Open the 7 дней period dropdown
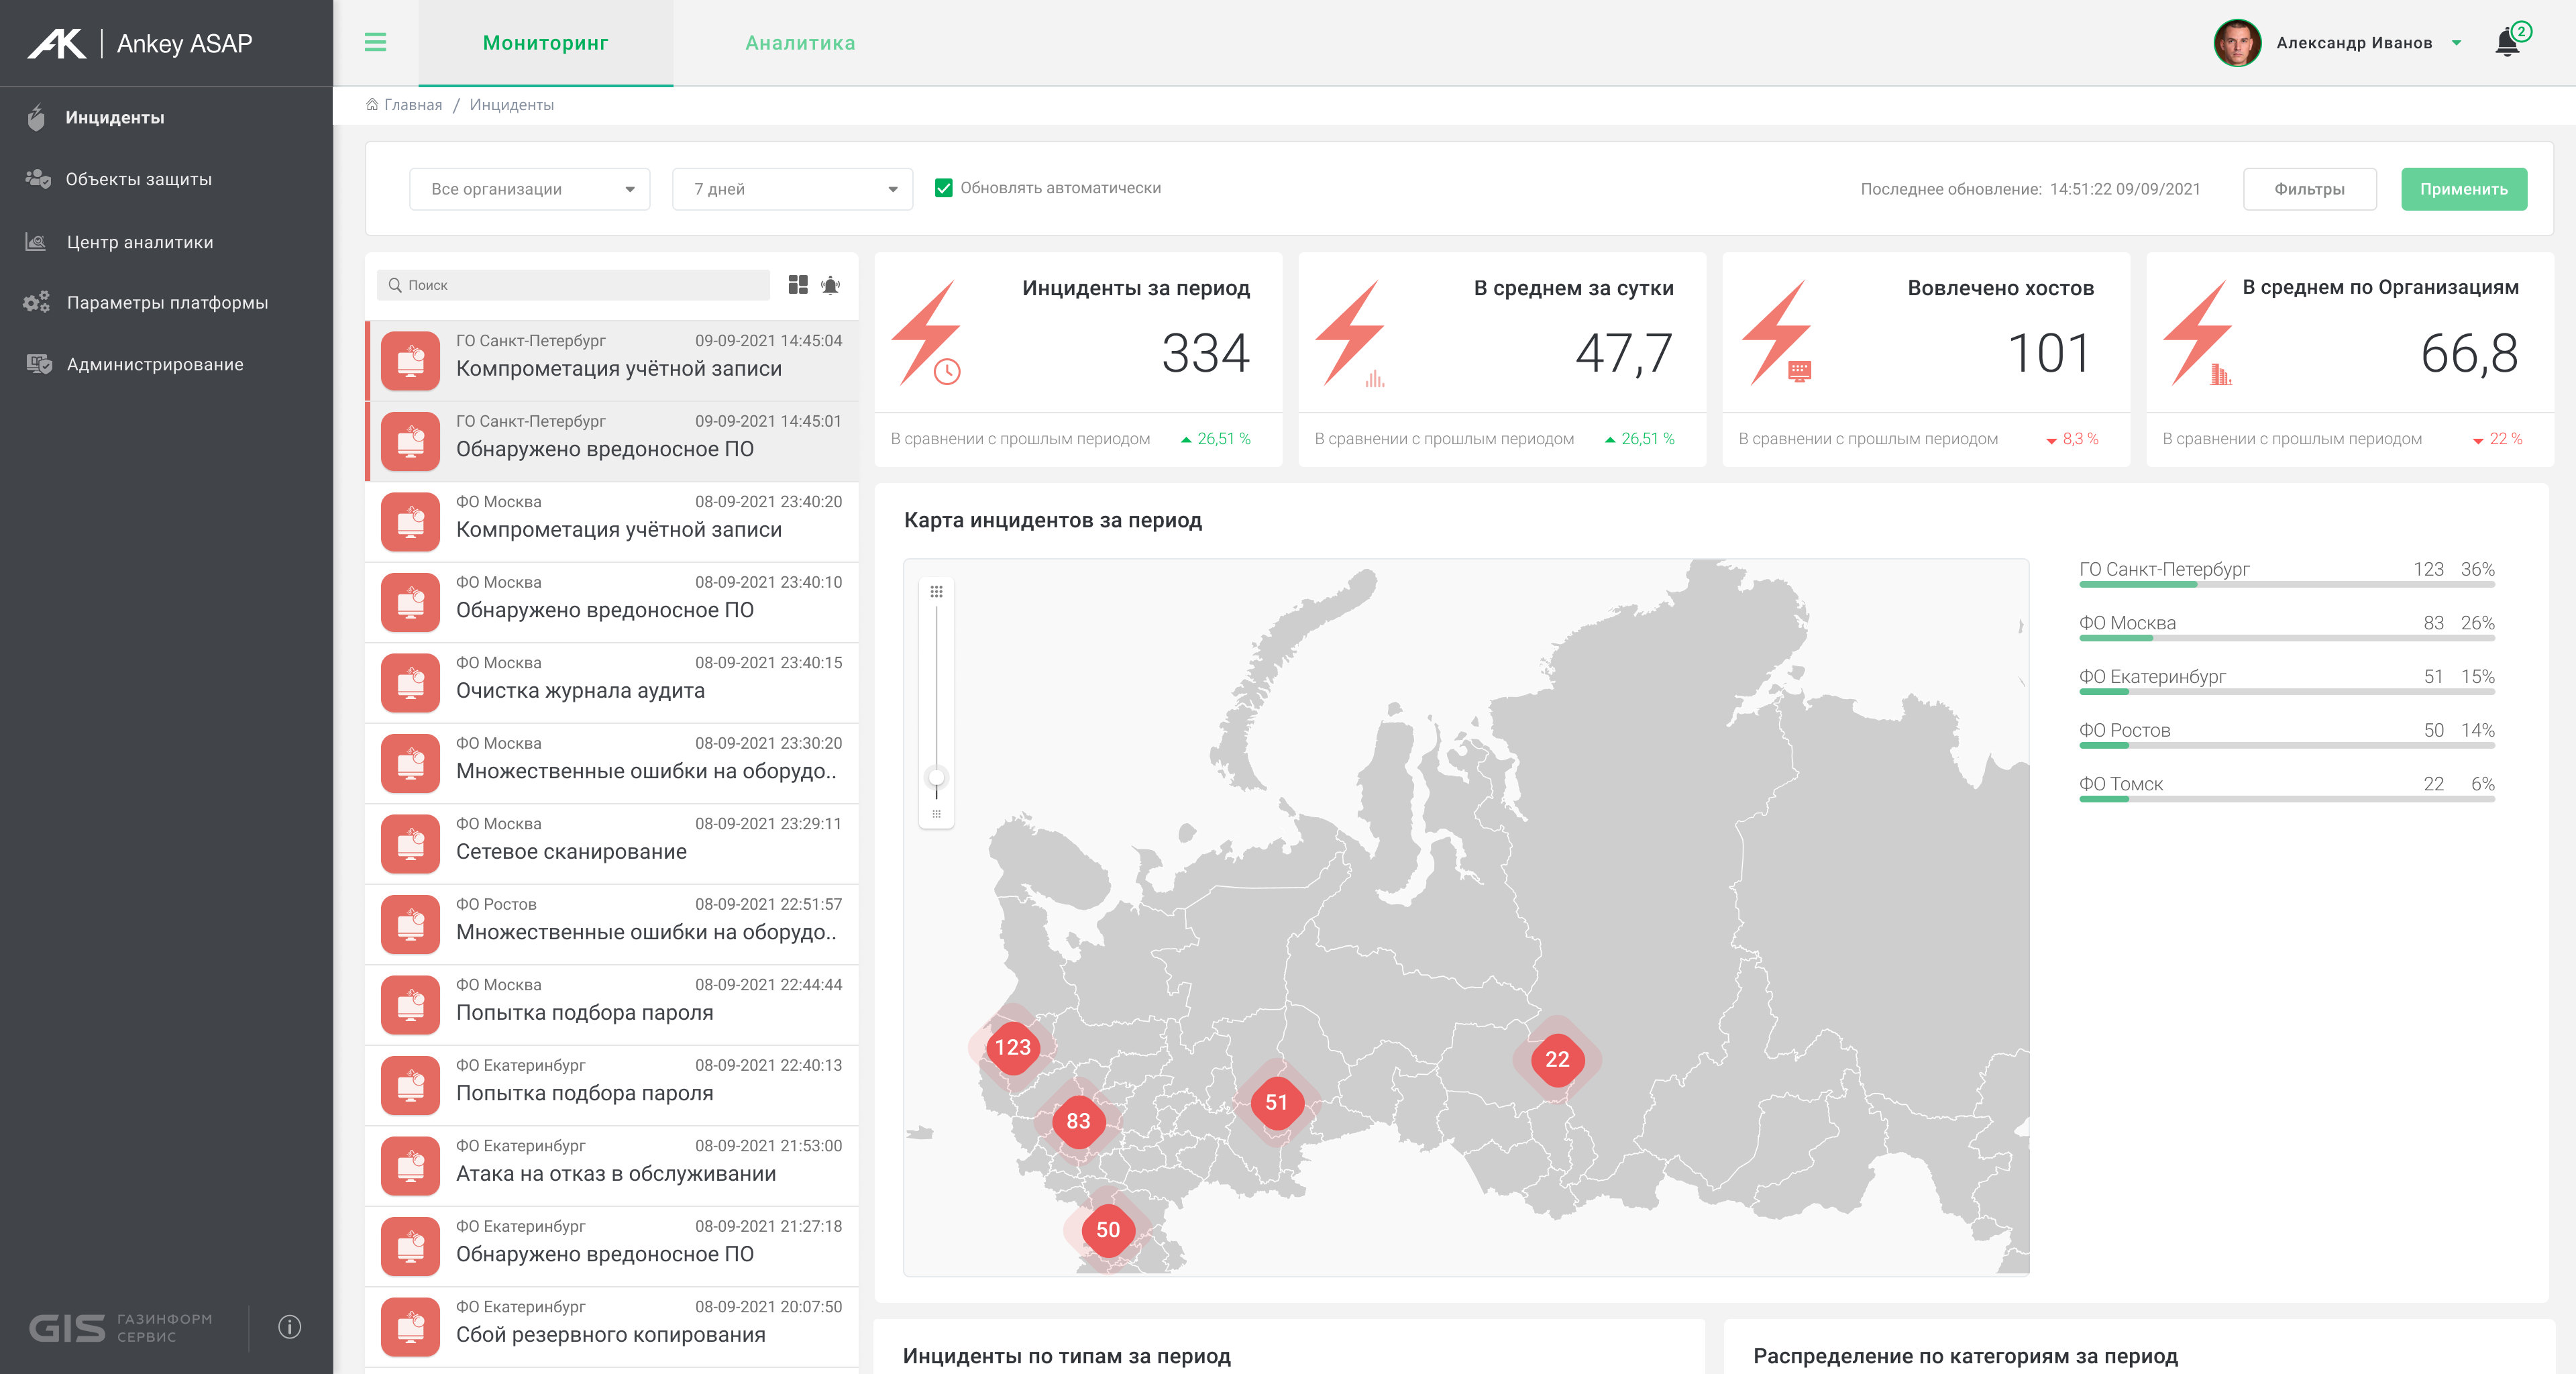The image size is (2576, 1374). [x=792, y=189]
